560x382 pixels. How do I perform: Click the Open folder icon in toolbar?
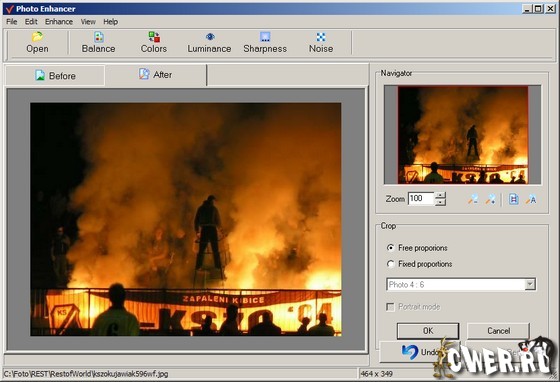[x=37, y=36]
